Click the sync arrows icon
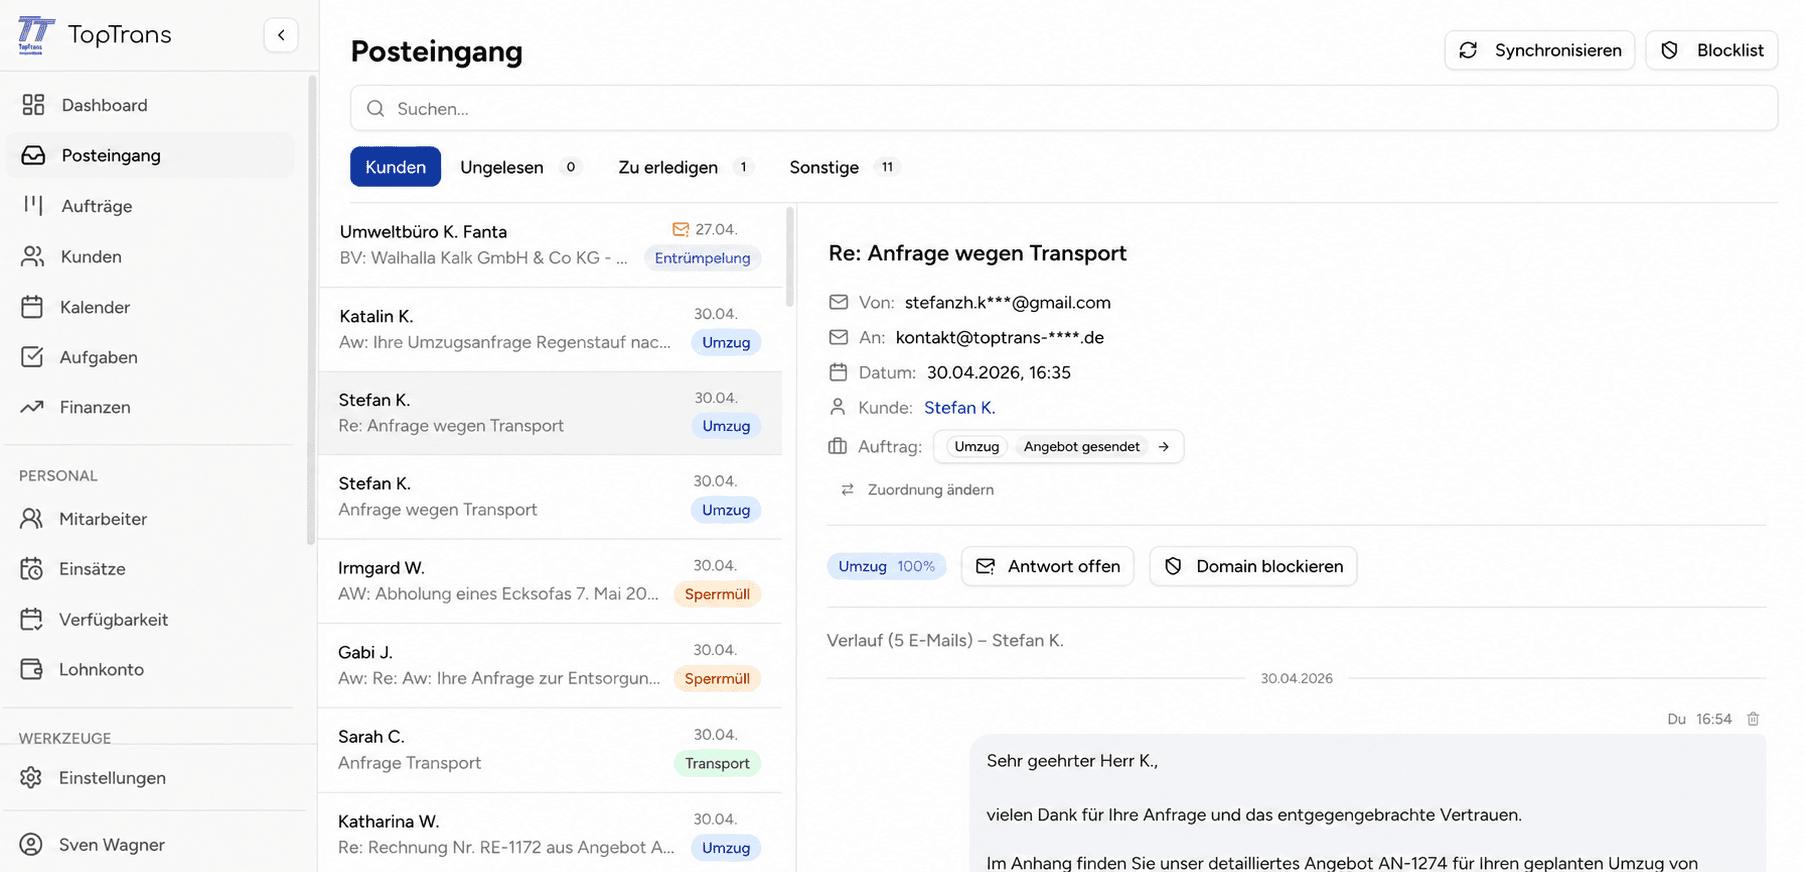 click(x=1468, y=50)
